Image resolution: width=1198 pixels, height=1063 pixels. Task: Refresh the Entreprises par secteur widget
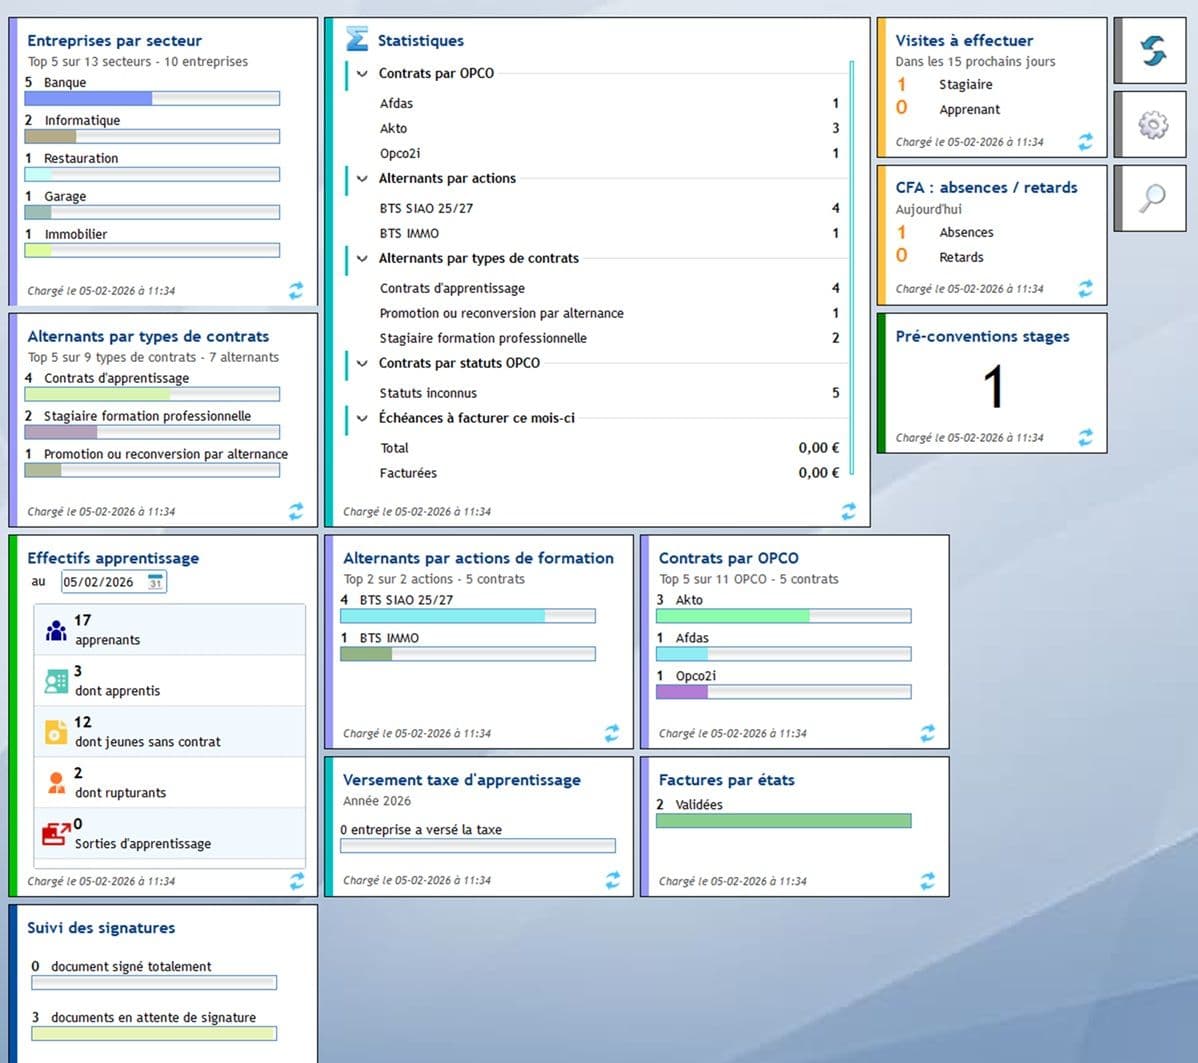(296, 290)
